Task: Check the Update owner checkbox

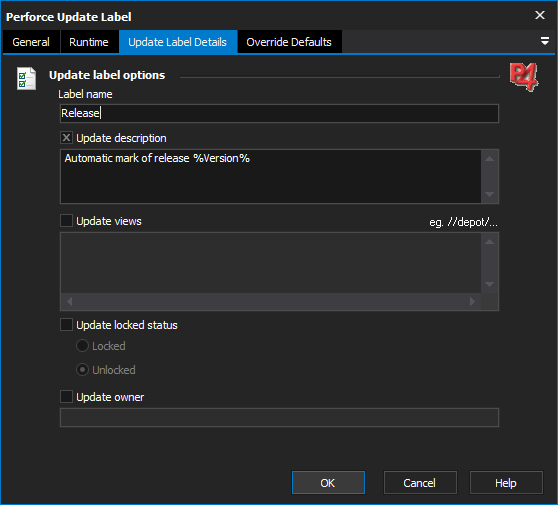Action: (66, 396)
